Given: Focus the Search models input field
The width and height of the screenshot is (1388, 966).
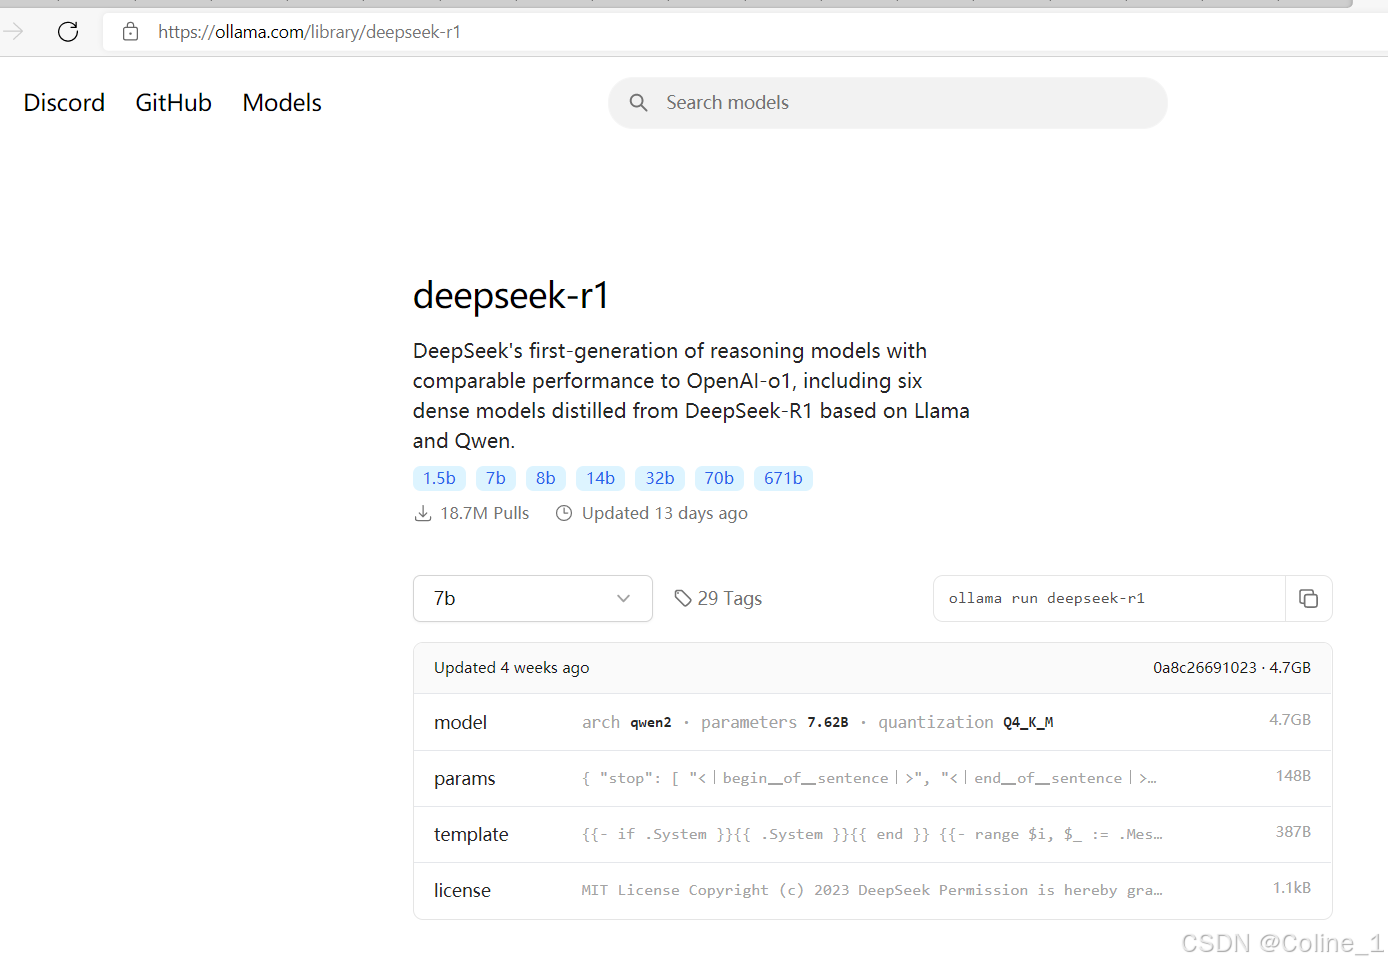Looking at the screenshot, I should click(x=888, y=103).
